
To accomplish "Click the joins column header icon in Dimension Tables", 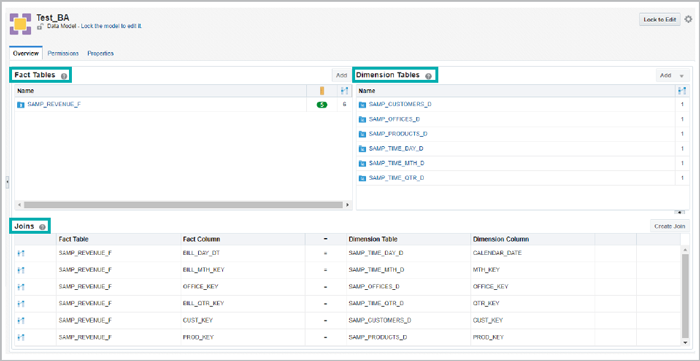I will 682,91.
